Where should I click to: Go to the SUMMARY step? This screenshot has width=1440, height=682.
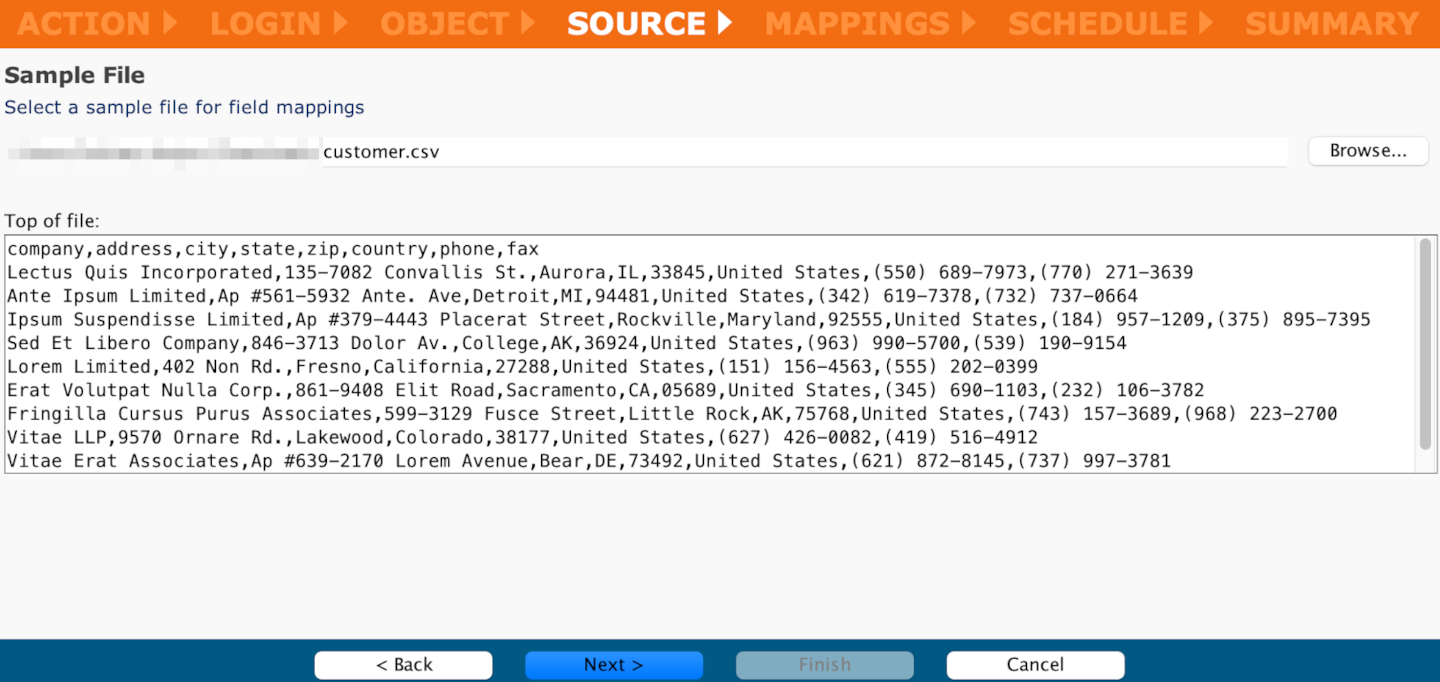coord(1332,24)
